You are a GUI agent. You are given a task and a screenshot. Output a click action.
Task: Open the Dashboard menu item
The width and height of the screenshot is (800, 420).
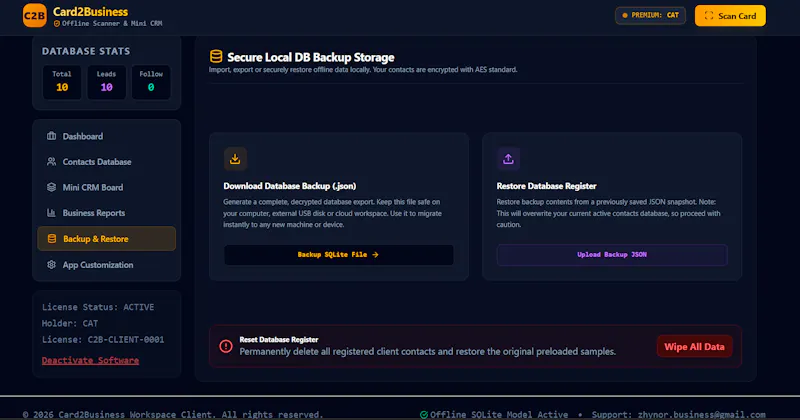(x=107, y=136)
